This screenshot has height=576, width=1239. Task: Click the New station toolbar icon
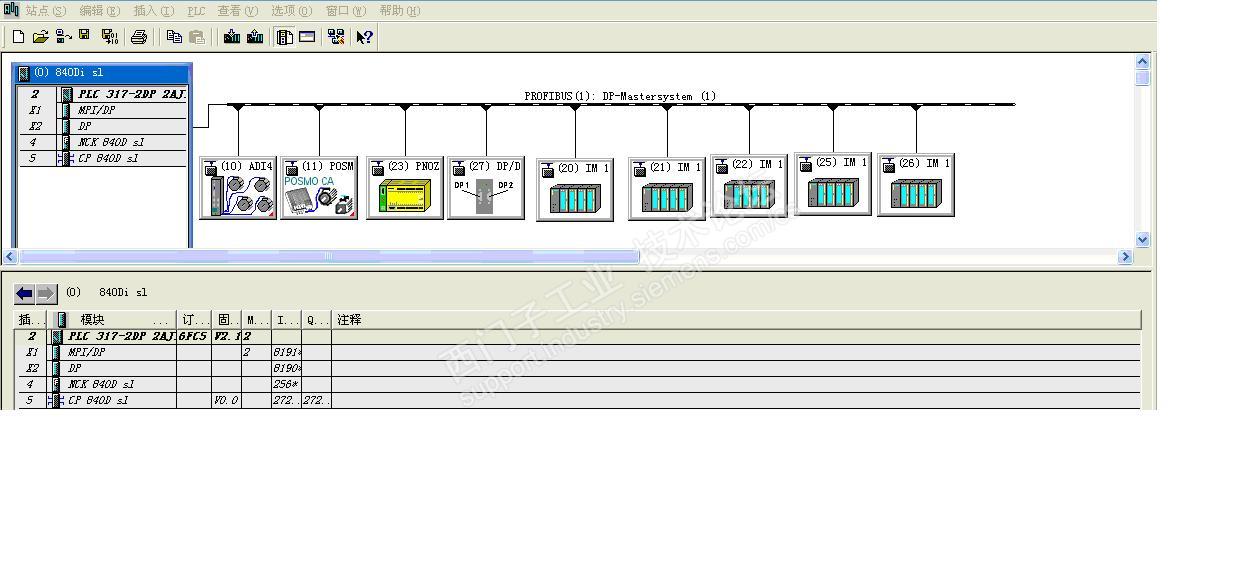point(18,37)
